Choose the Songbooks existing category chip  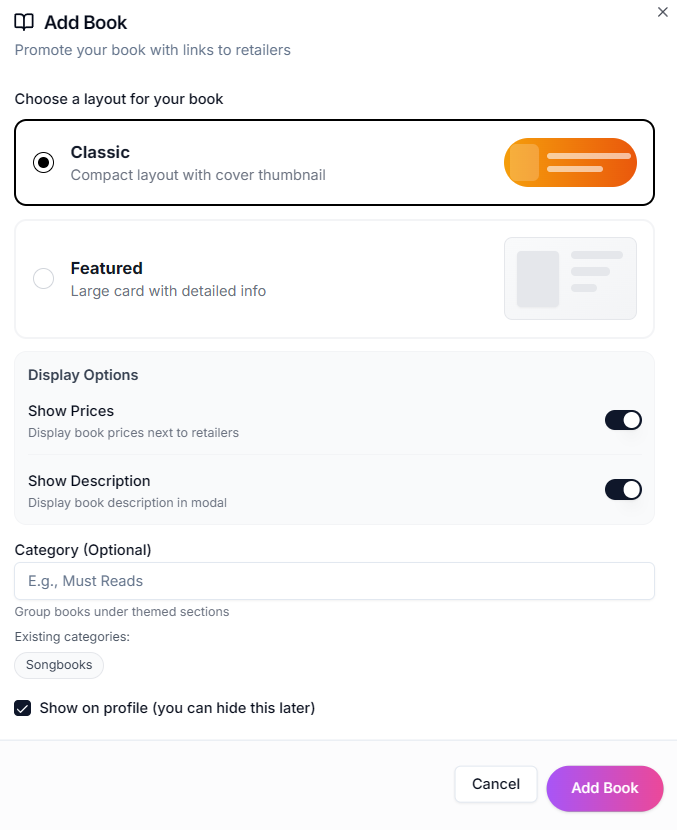pos(59,665)
